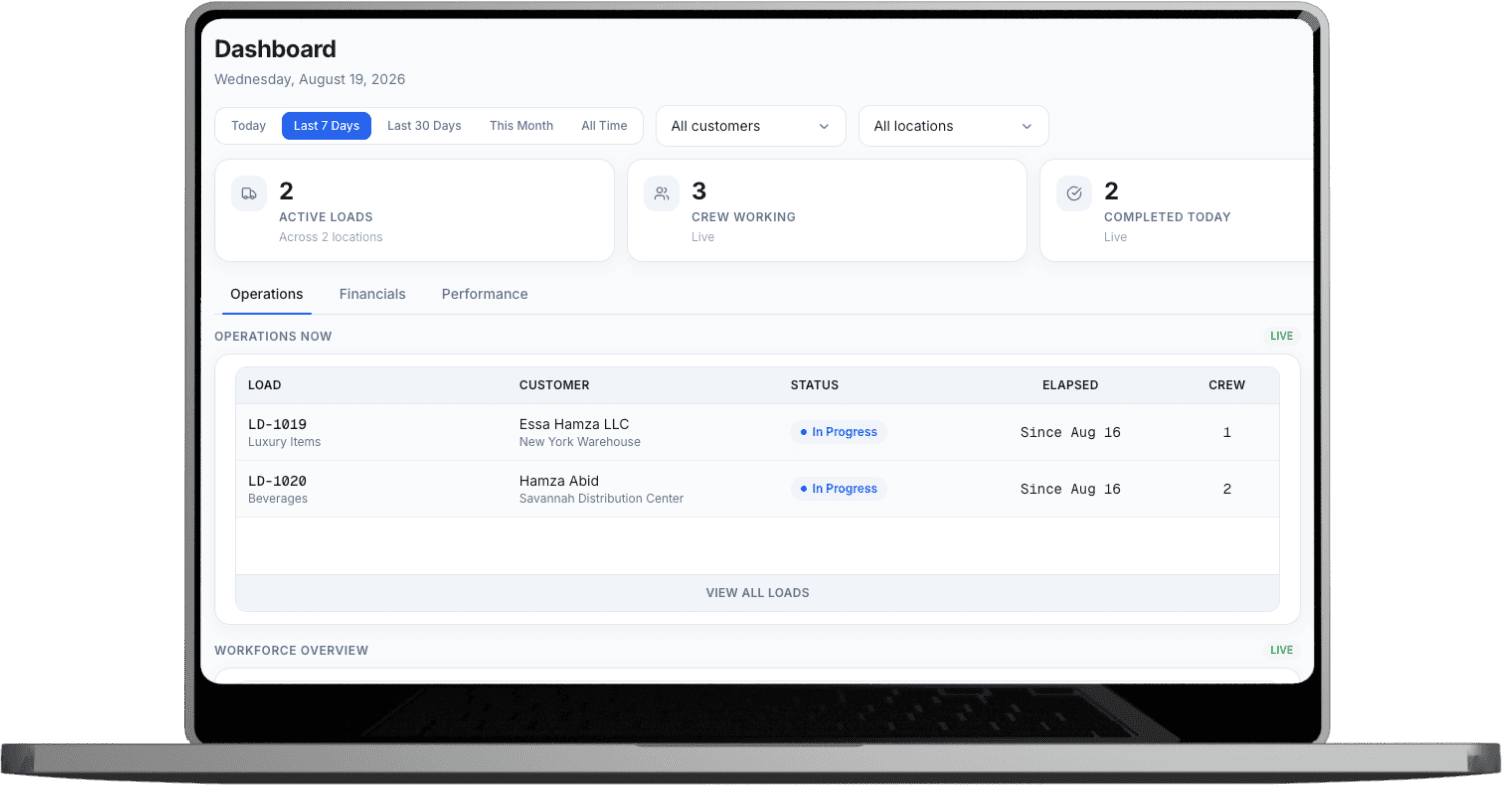Image resolution: width=1504 pixels, height=786 pixels.
Task: Click the Dashboard heading
Action: tap(275, 49)
